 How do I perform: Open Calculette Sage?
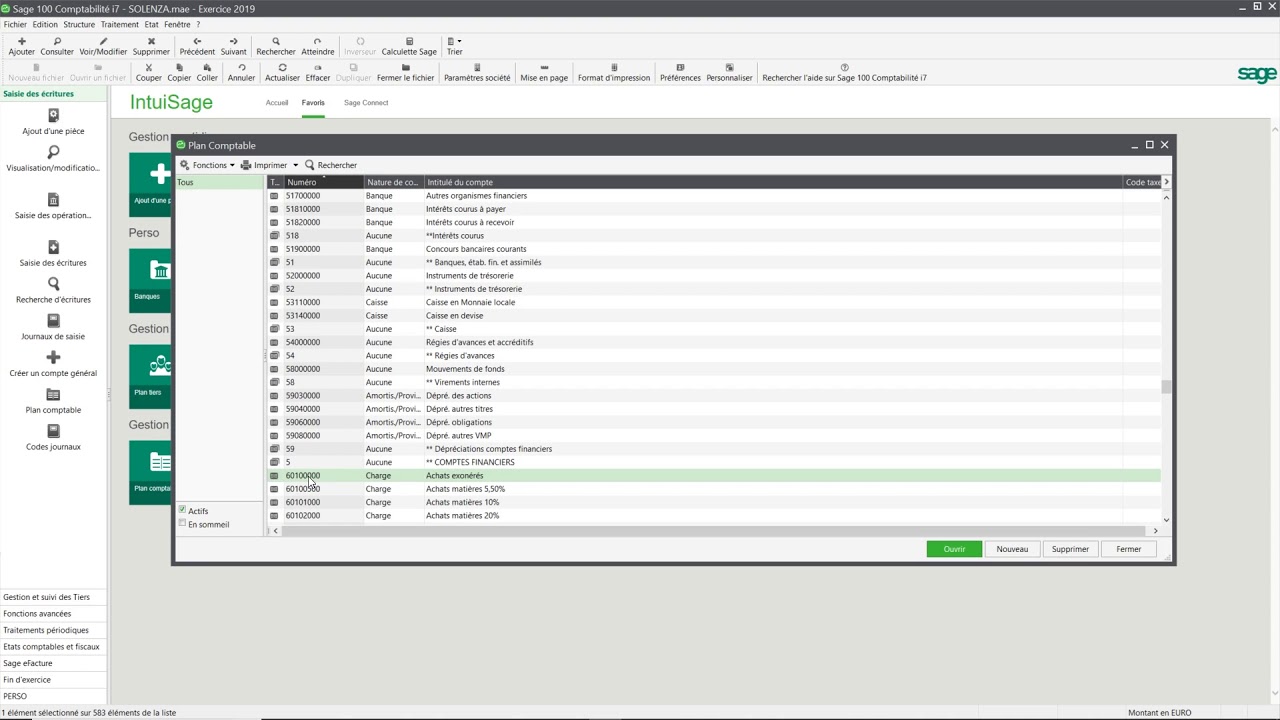coord(409,47)
